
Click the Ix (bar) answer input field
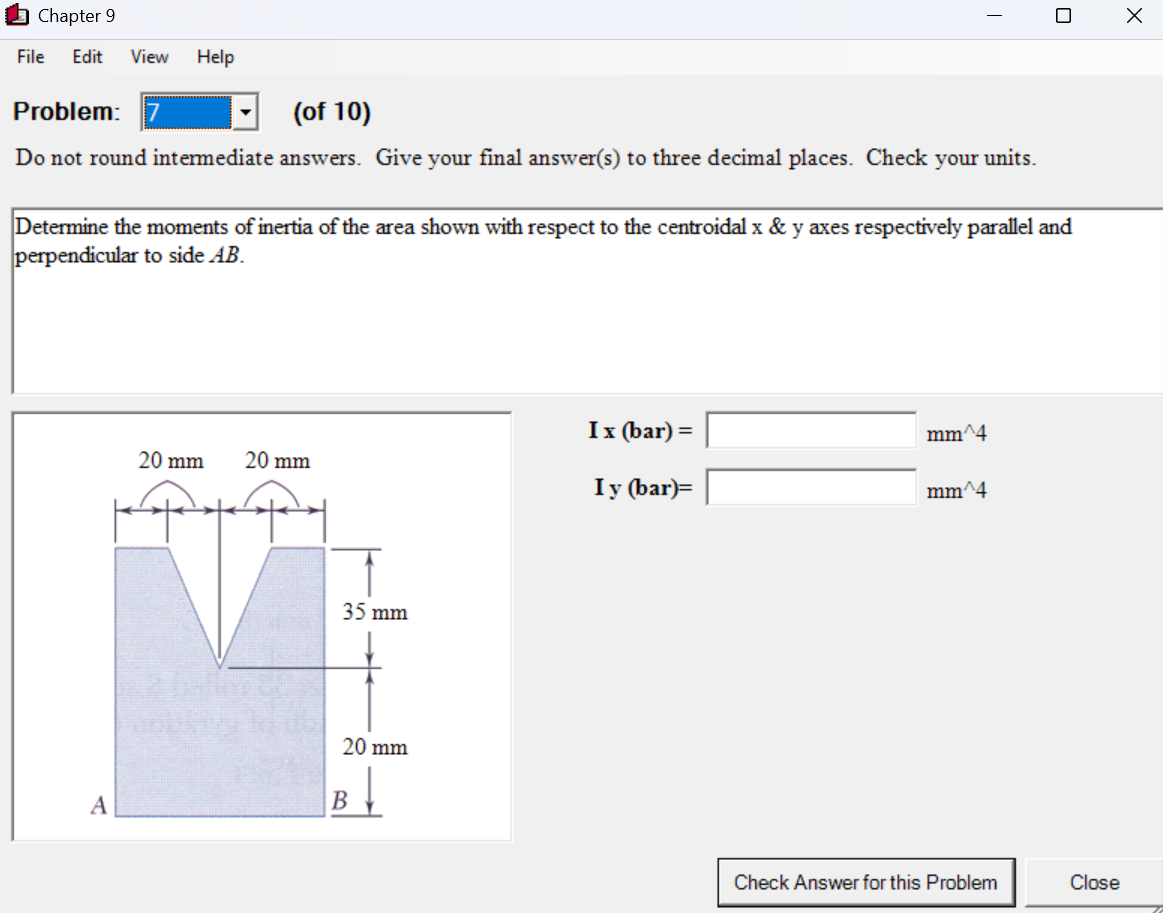click(x=810, y=429)
